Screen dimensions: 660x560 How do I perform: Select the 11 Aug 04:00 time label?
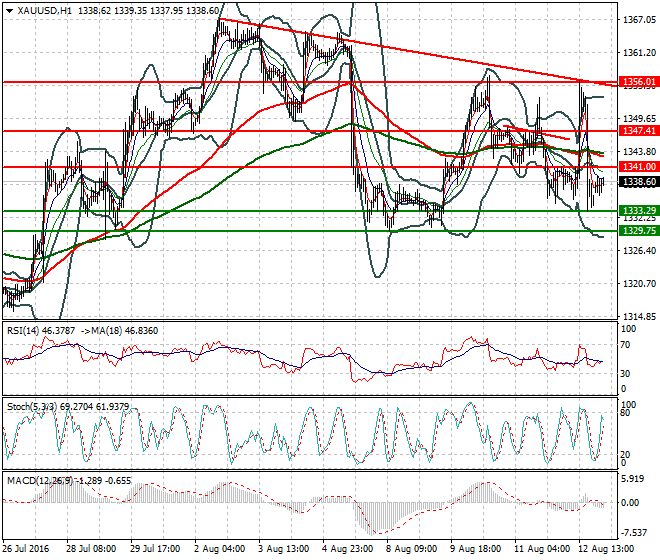point(542,549)
